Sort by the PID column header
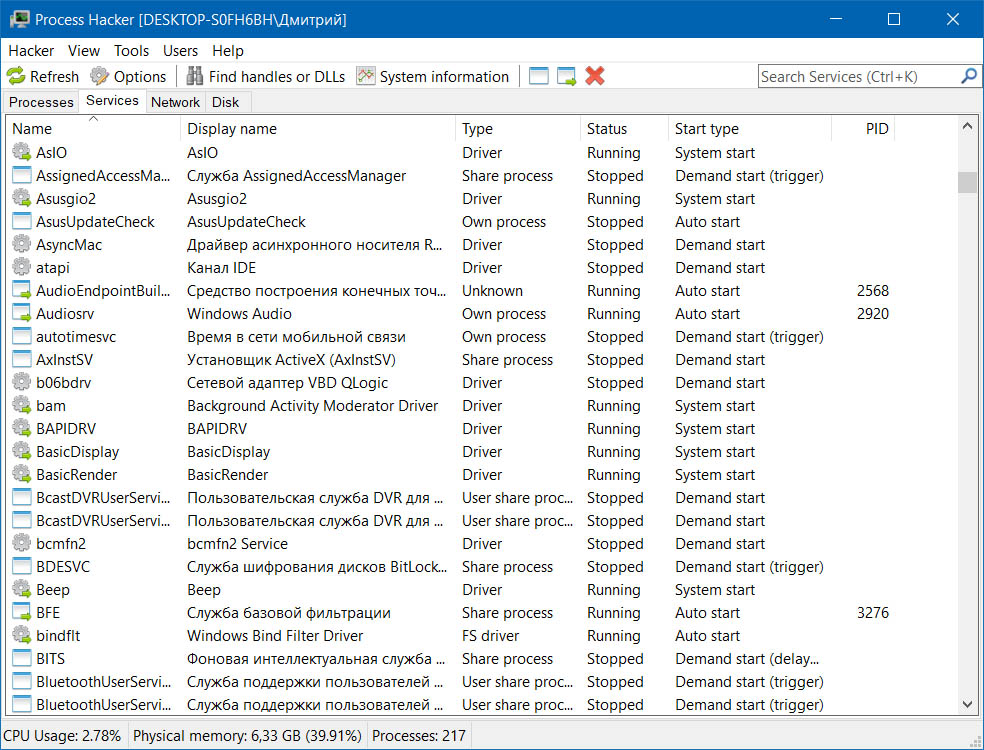984x750 pixels. coord(864,129)
